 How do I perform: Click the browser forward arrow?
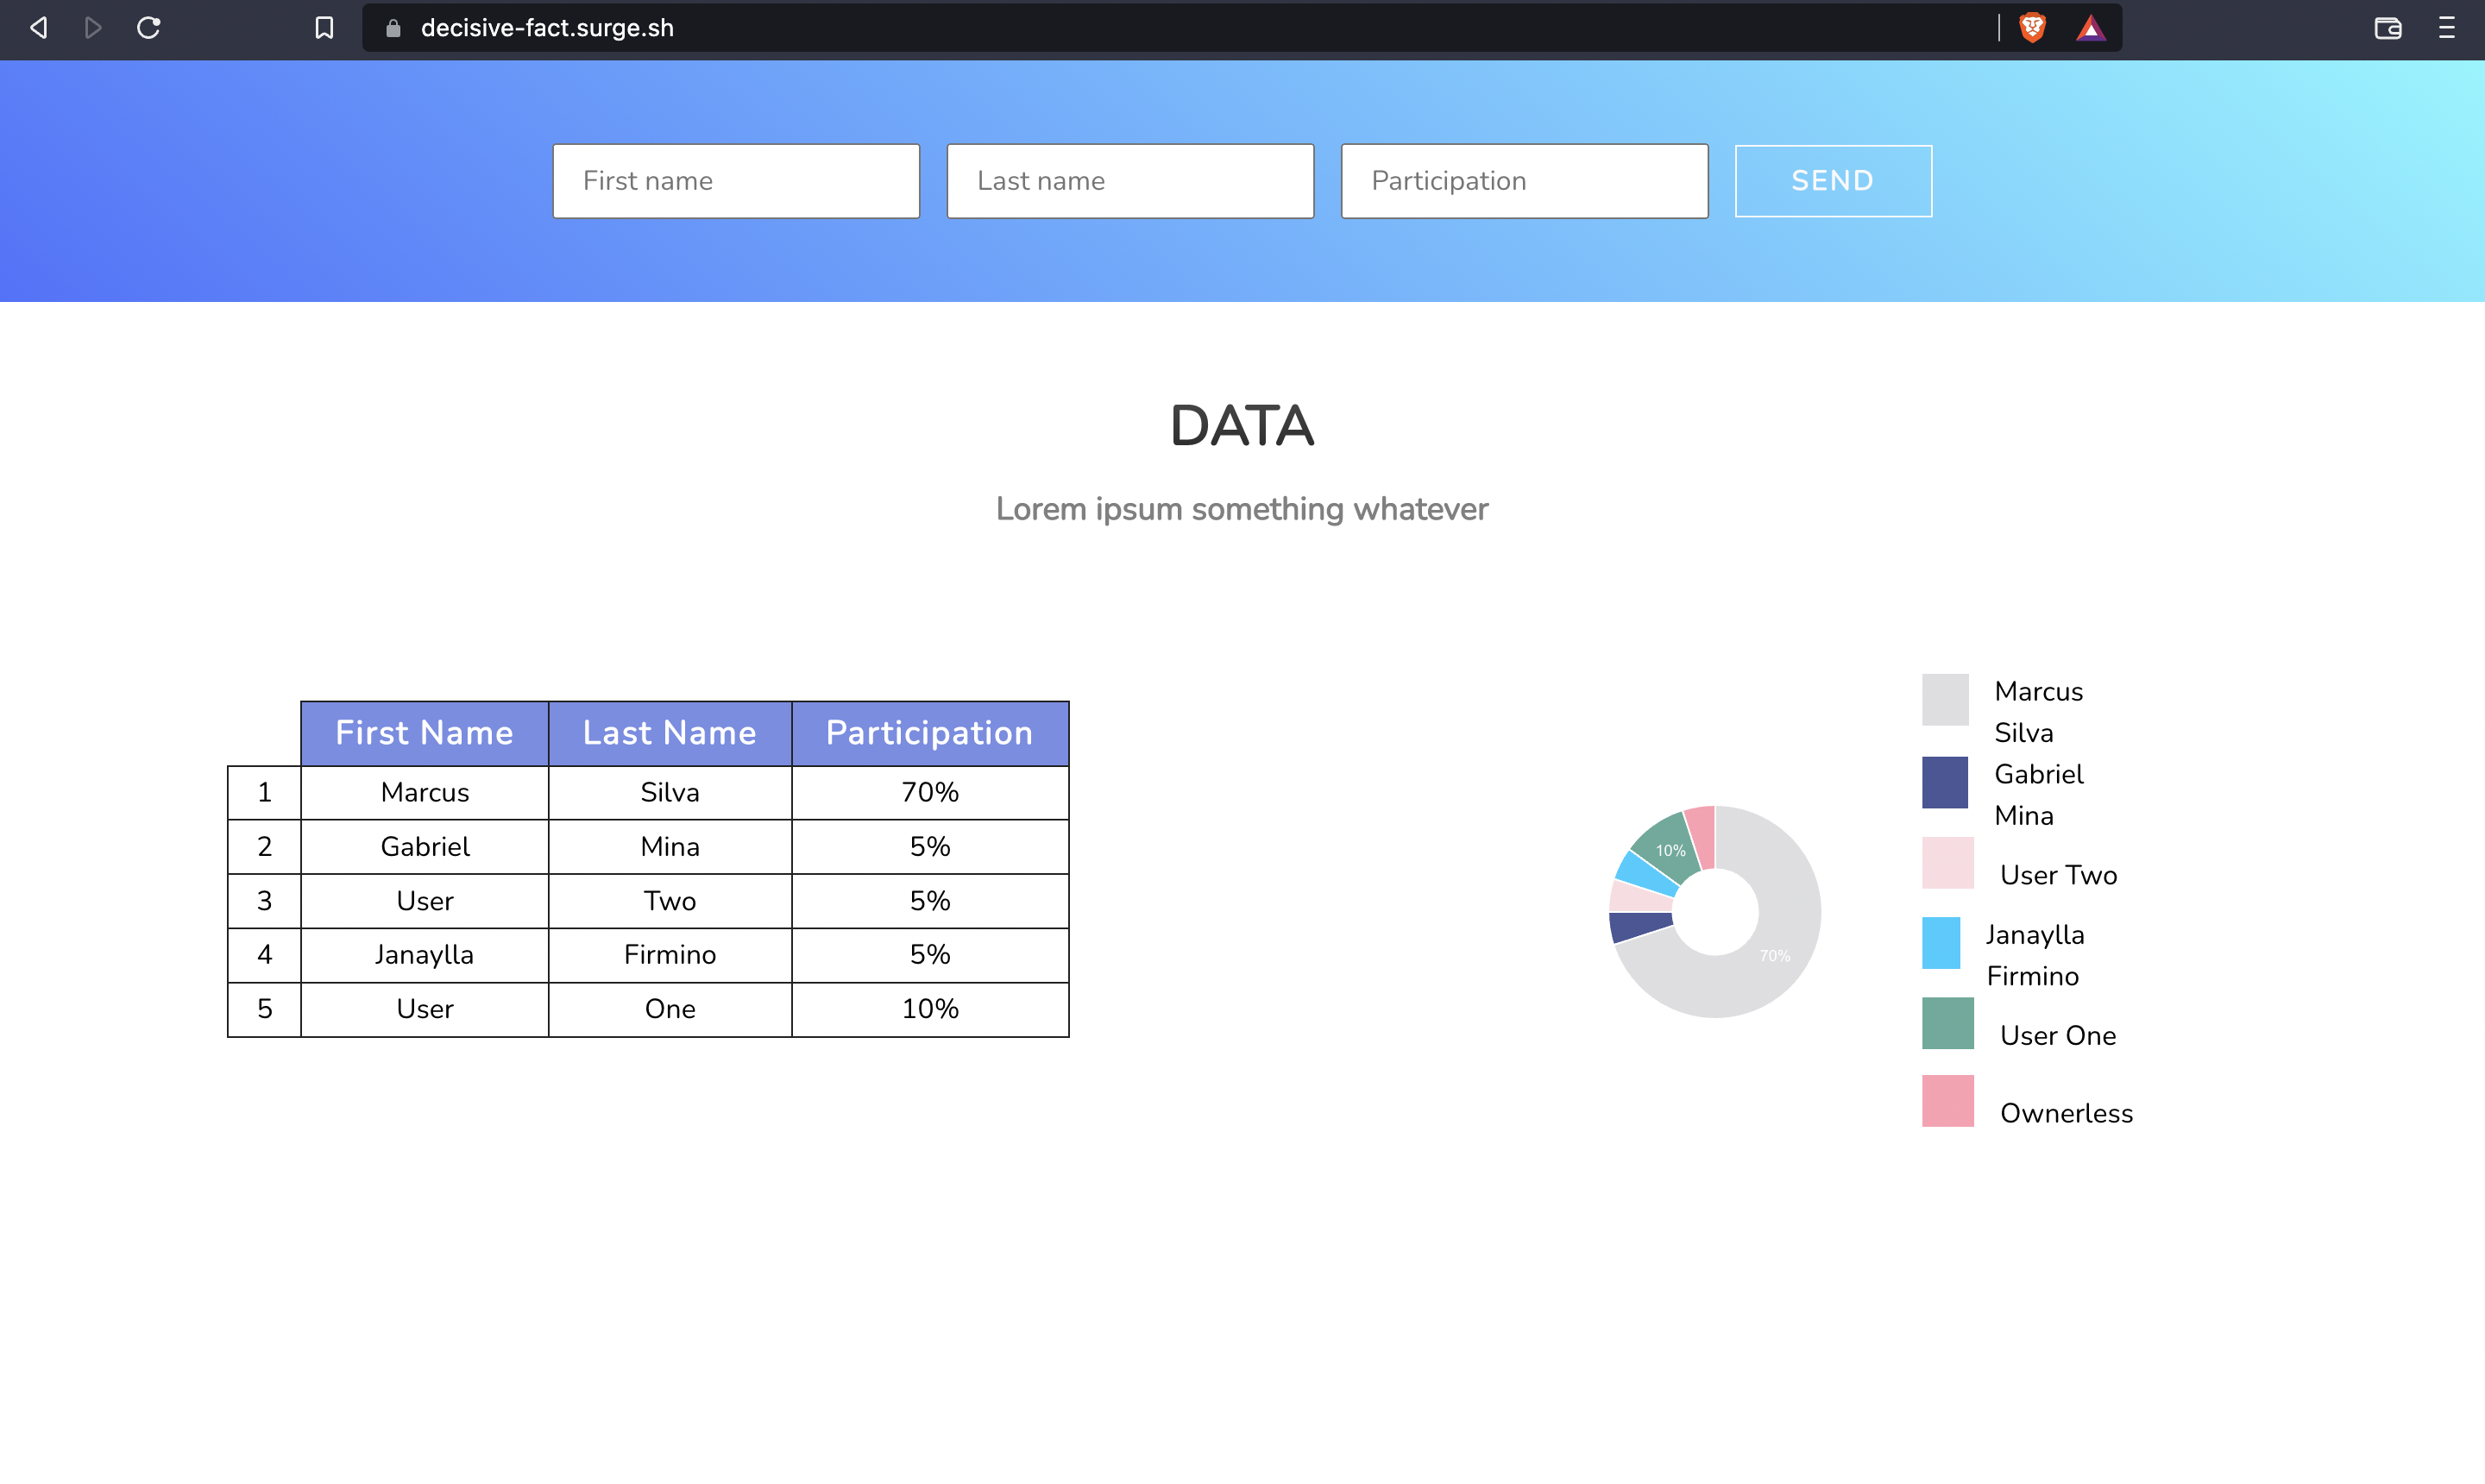[93, 28]
